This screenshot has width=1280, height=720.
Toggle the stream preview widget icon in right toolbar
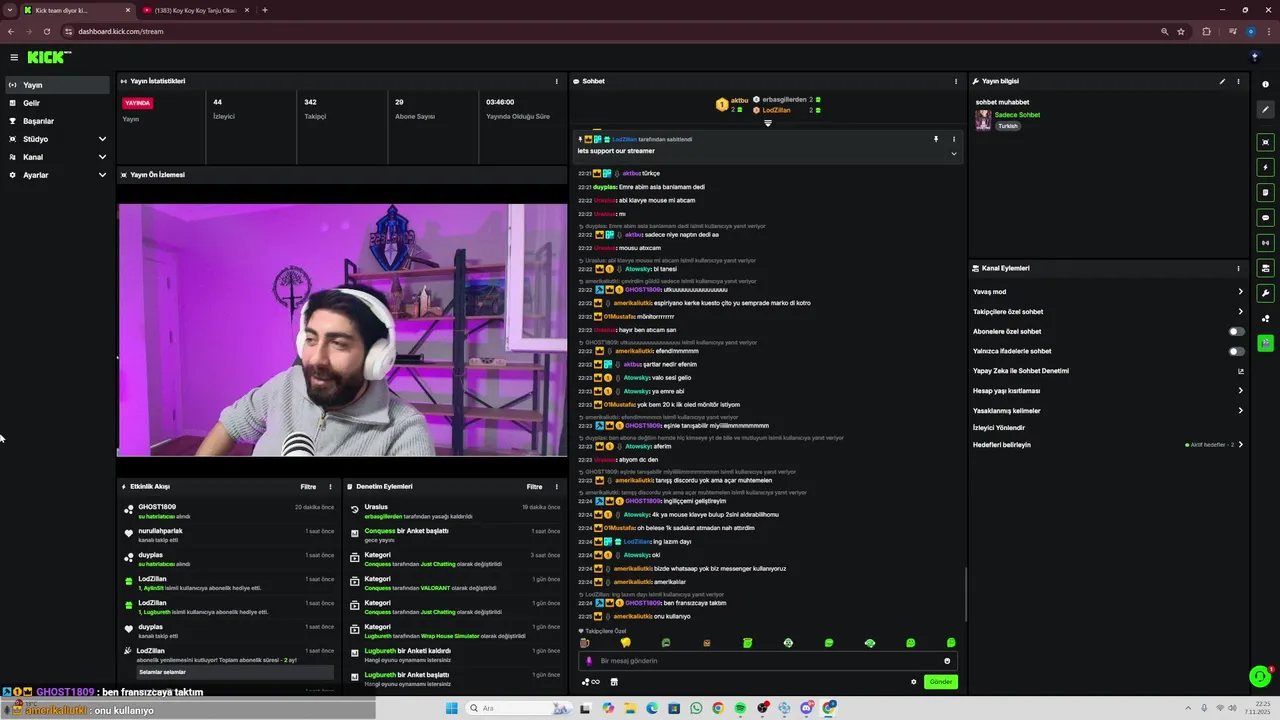tap(1266, 142)
